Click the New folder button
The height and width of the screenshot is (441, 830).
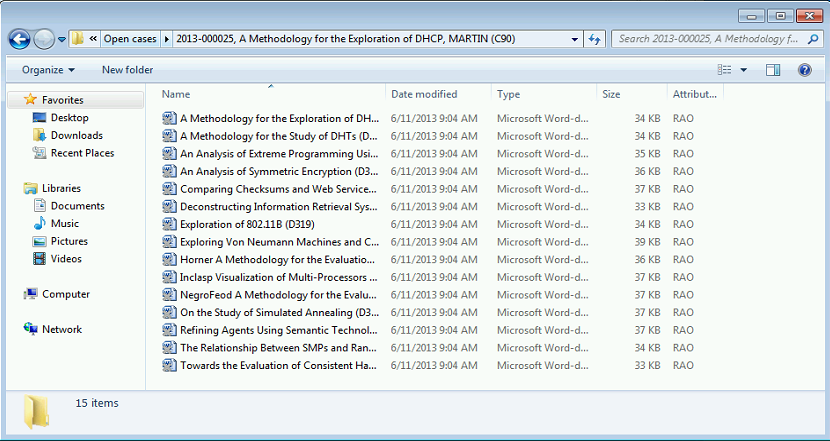pos(127,70)
